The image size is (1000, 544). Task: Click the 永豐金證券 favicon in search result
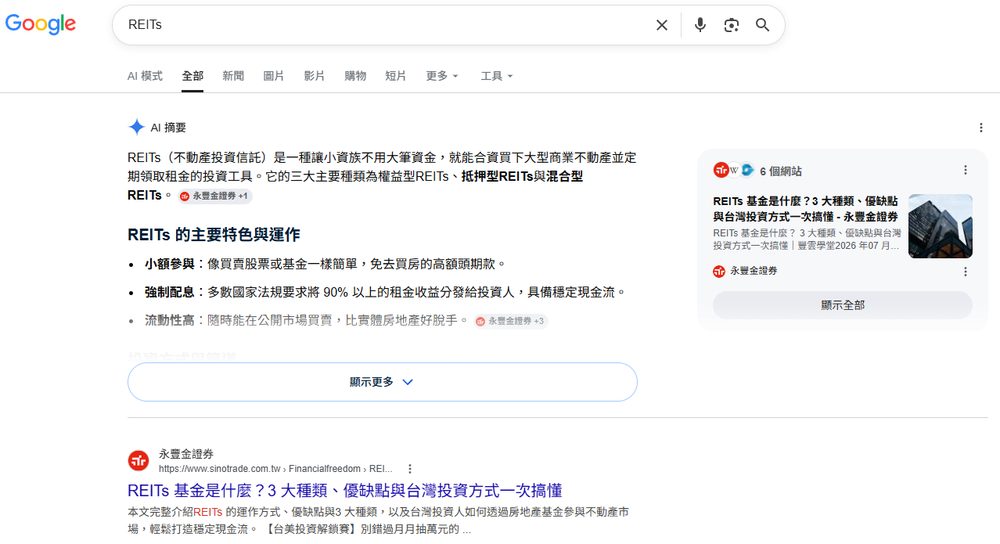pyautogui.click(x=138, y=460)
